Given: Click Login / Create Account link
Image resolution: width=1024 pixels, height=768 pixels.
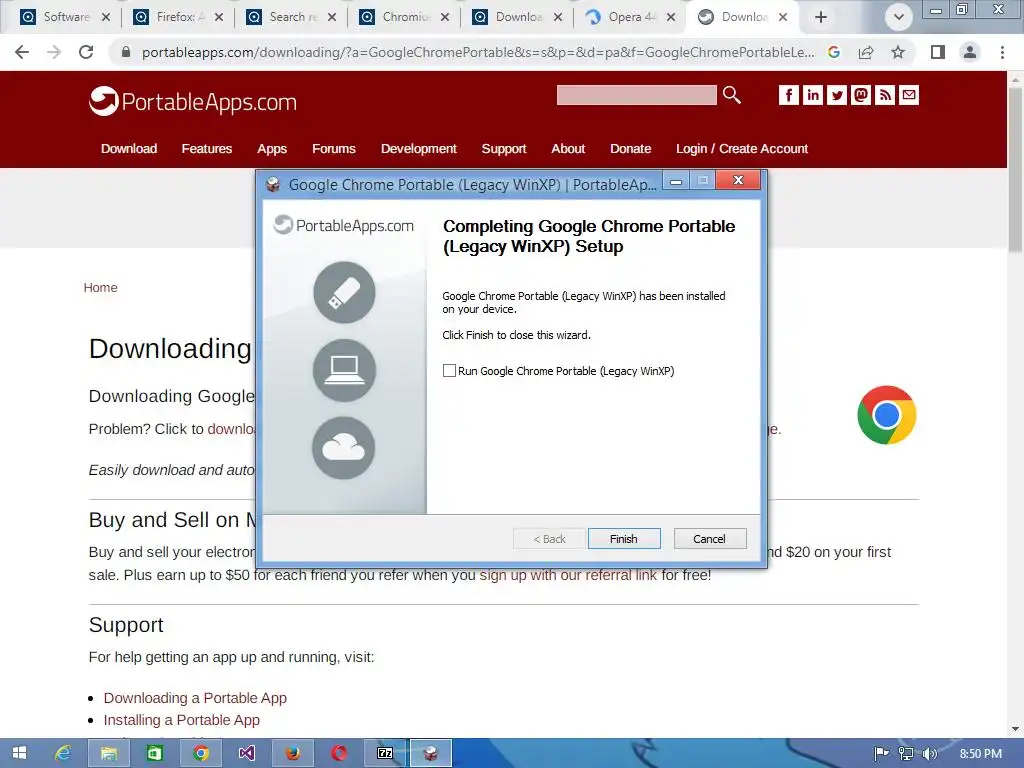Looking at the screenshot, I should pos(742,149).
